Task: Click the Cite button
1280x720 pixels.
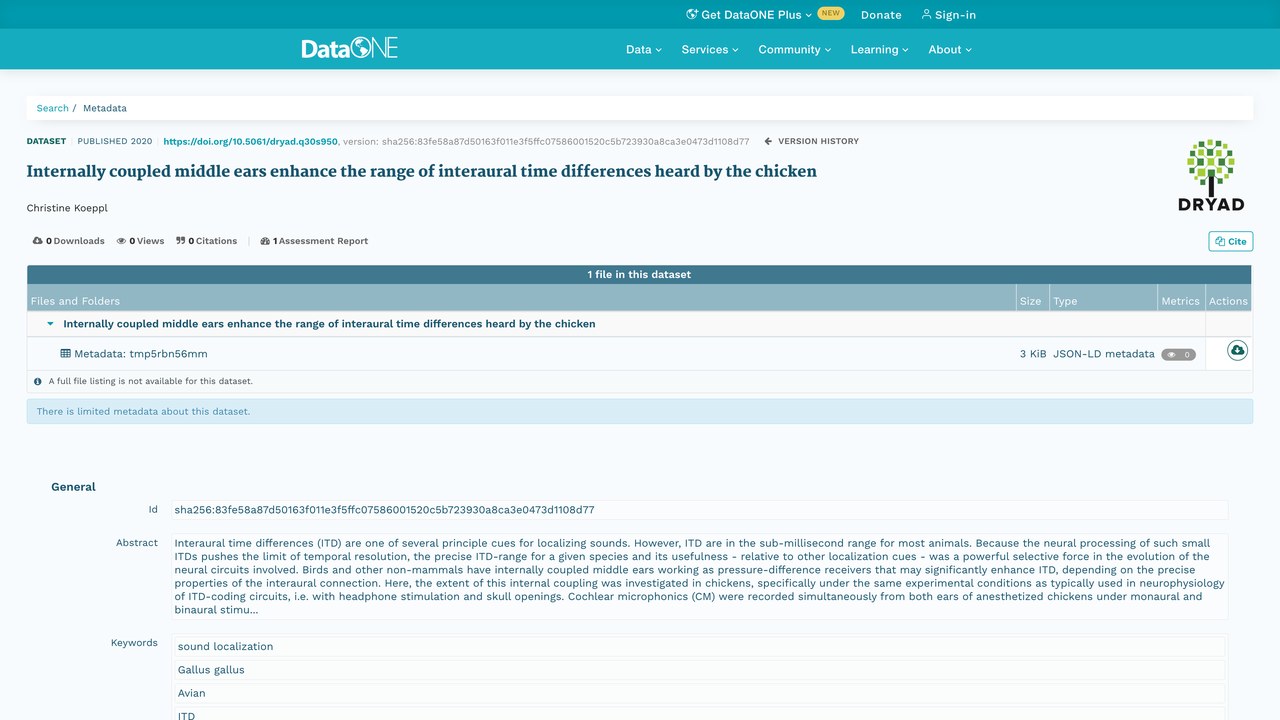Action: click(x=1230, y=241)
